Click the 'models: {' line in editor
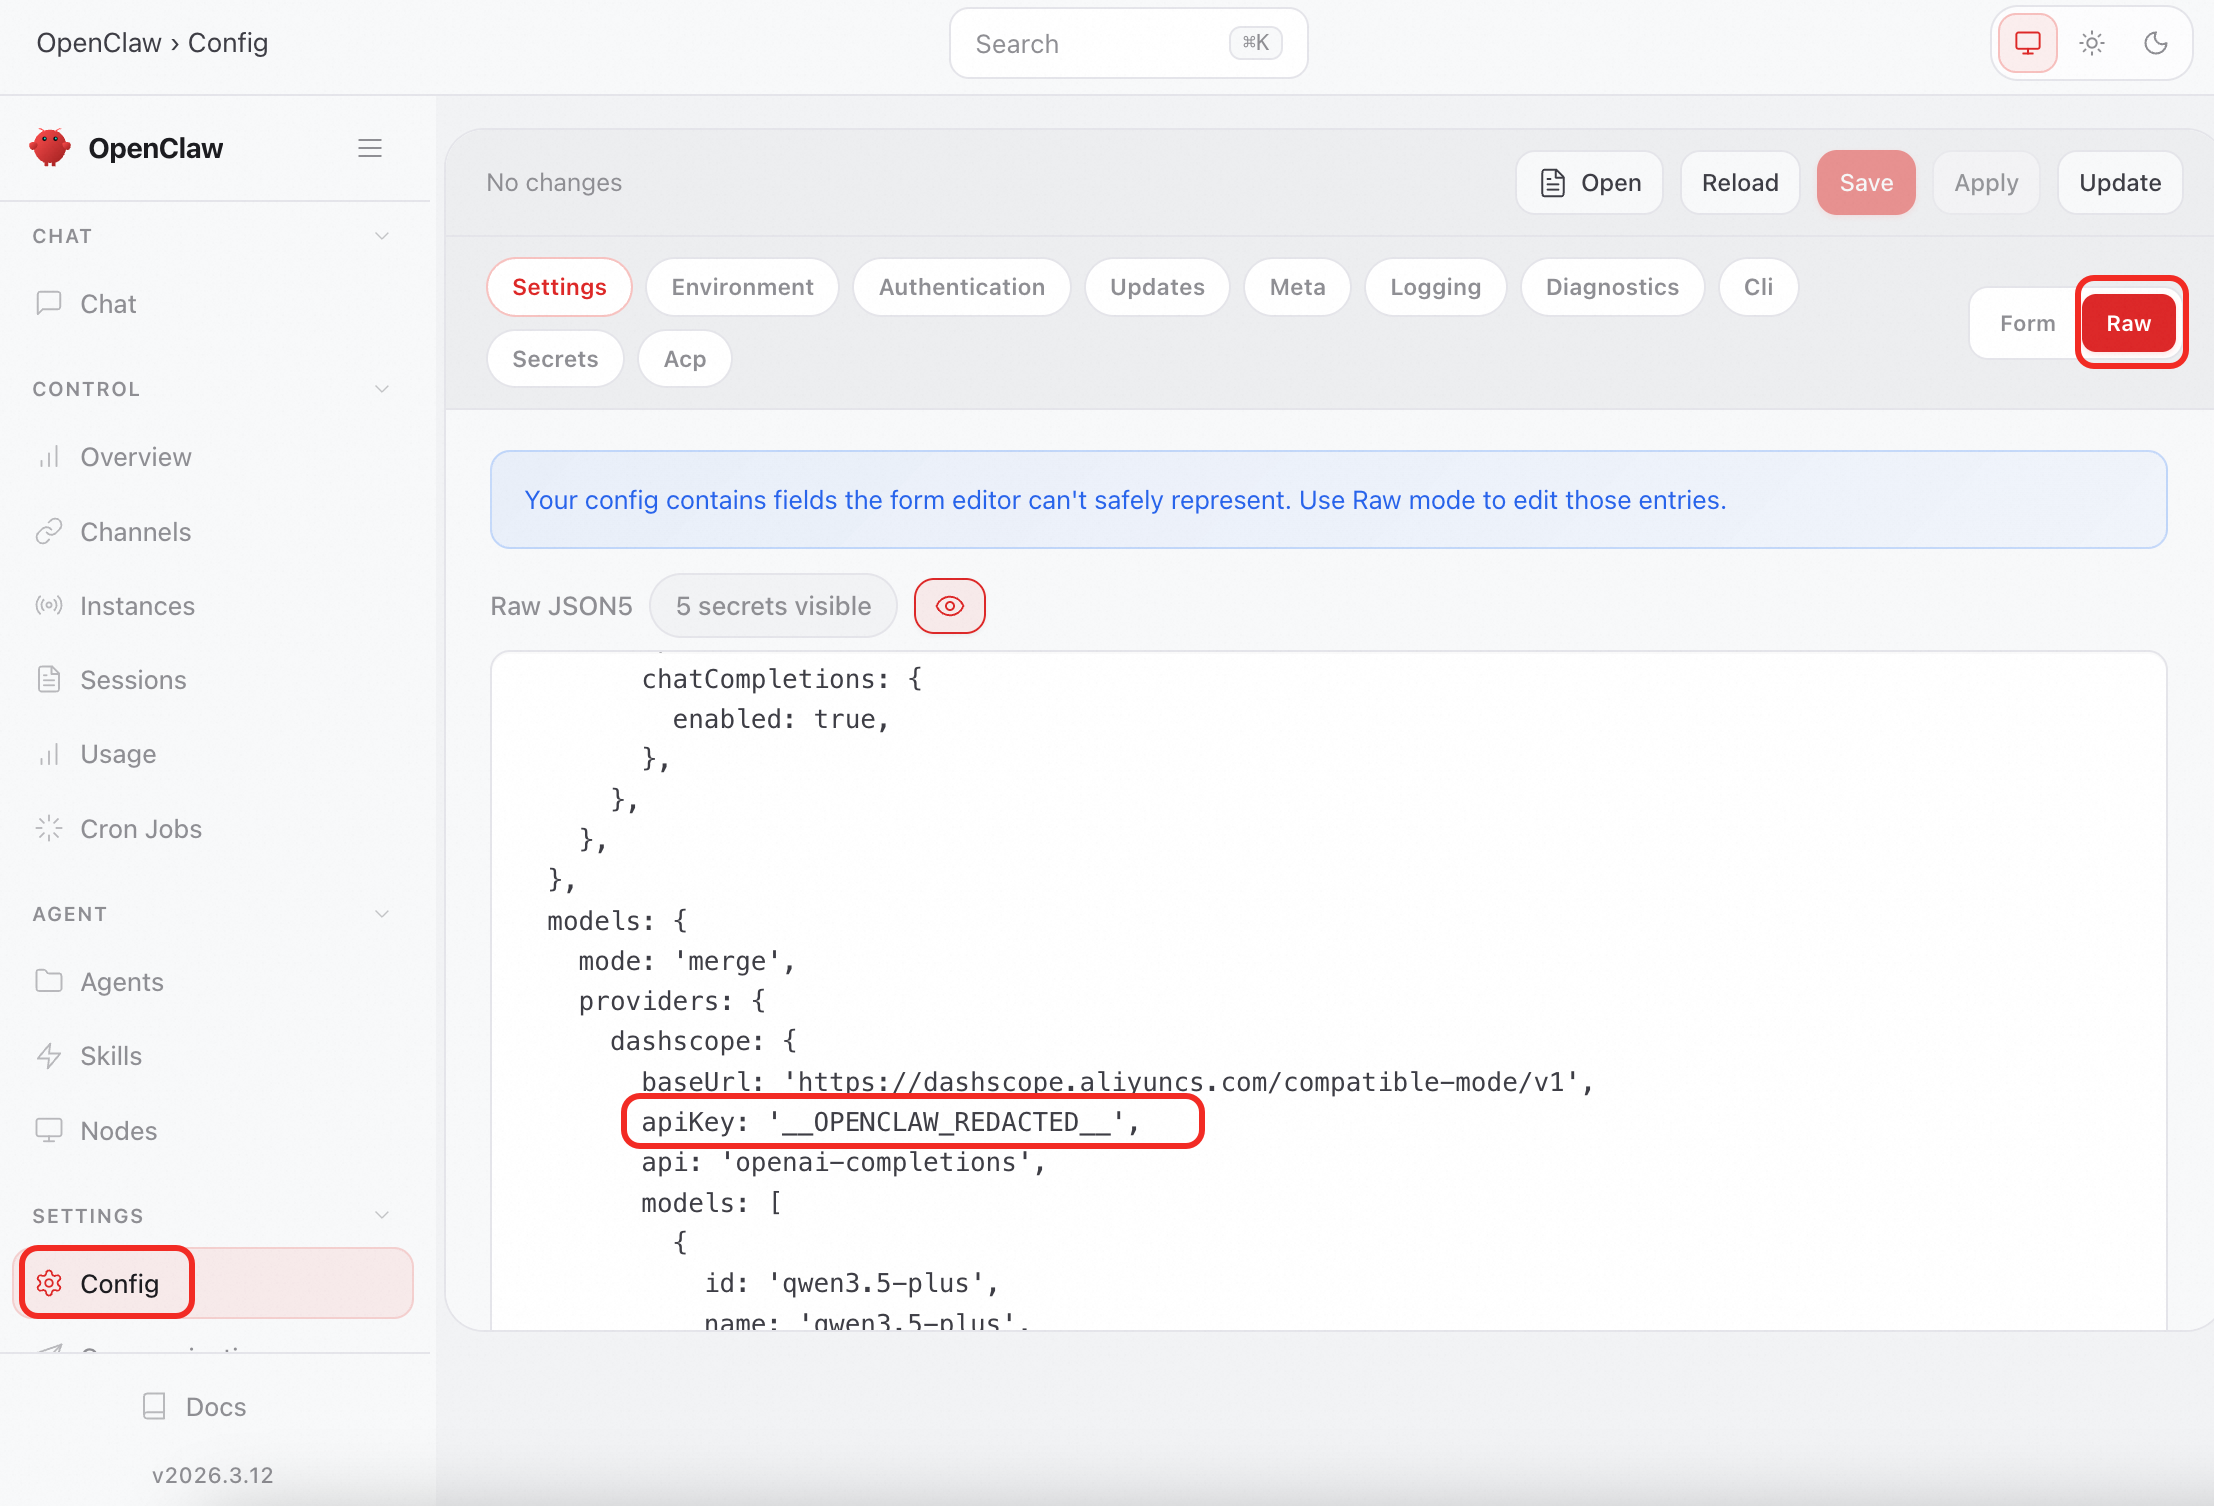This screenshot has width=2214, height=1506. (x=617, y=921)
